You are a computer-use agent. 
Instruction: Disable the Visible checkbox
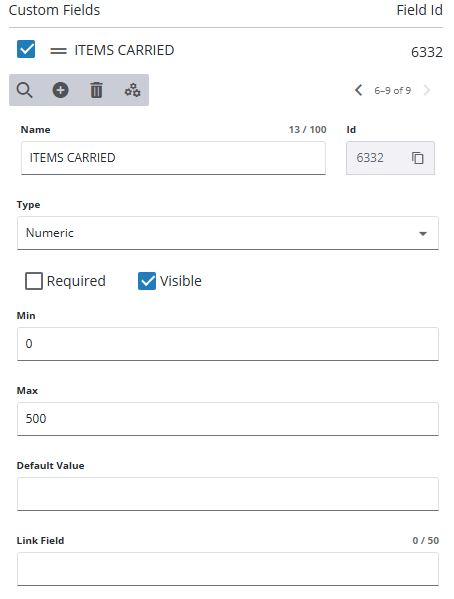coord(147,281)
